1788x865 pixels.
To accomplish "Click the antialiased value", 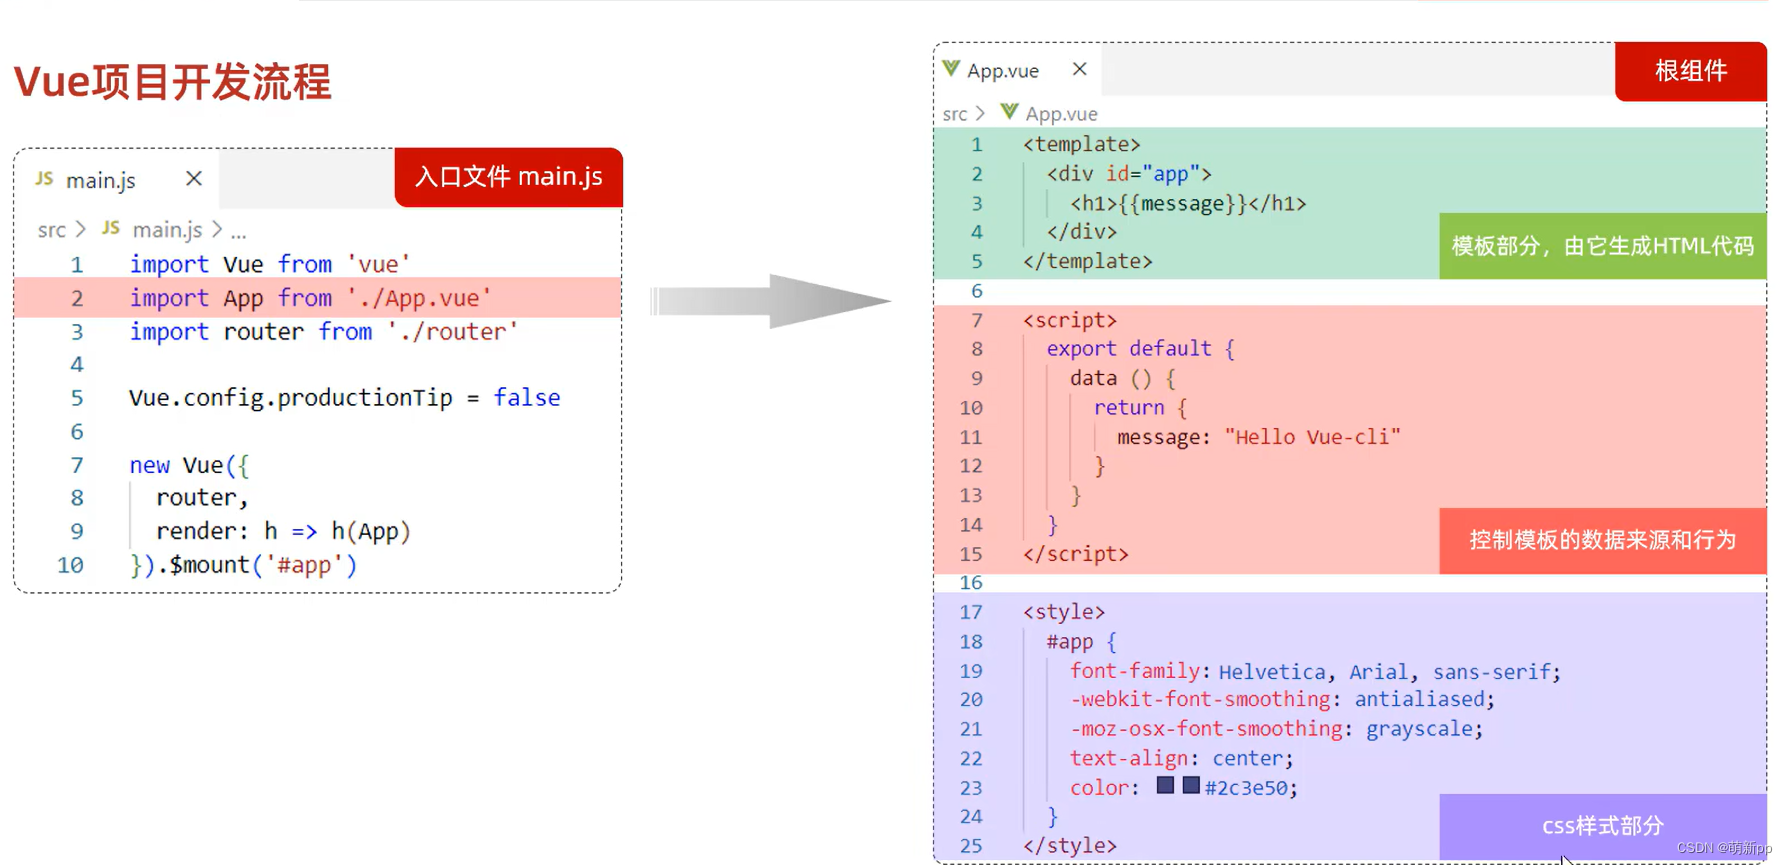I will coord(1419,699).
